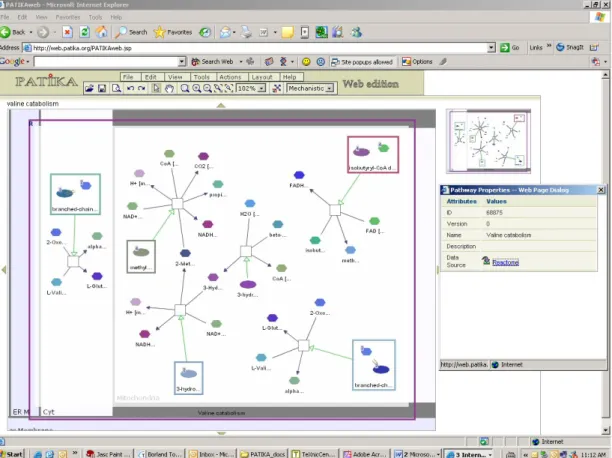This screenshot has height=458, width=612.
Task: Toggle the Site popups allowed button
Action: click(x=362, y=62)
